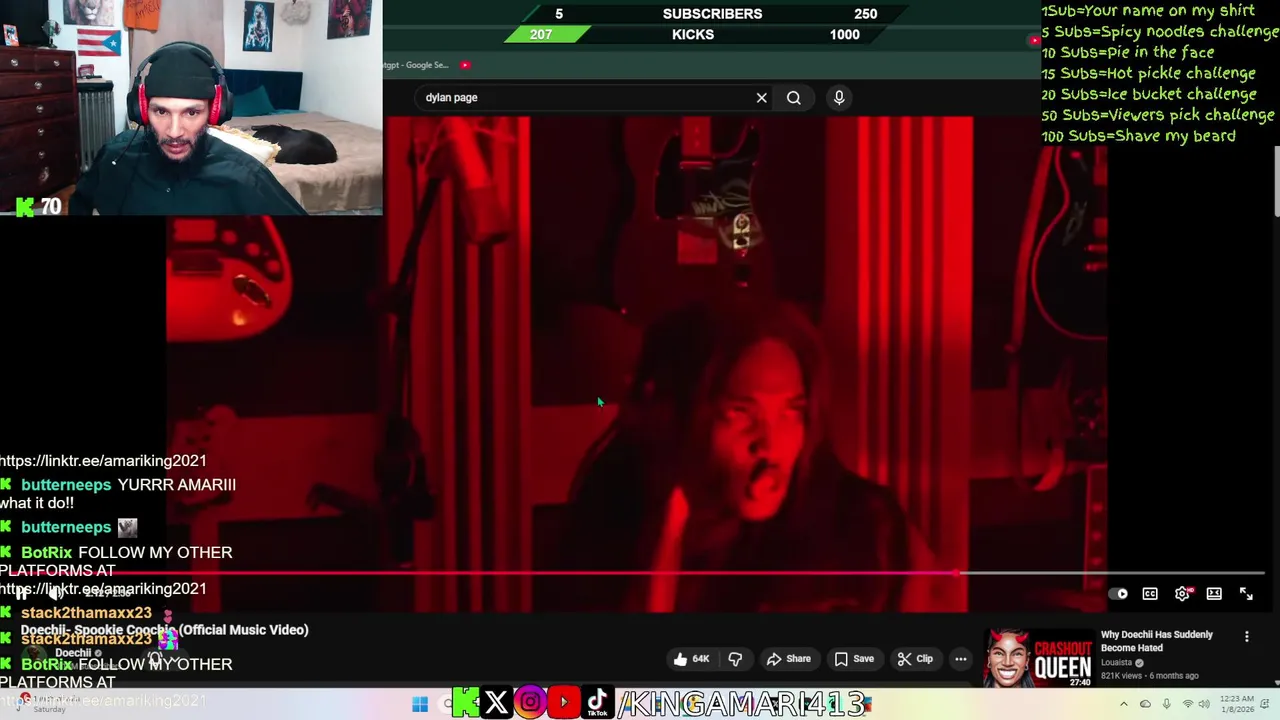Viewport: 1280px width, 720px height.
Task: Open X app in taskbar overlay
Action: [x=496, y=703]
